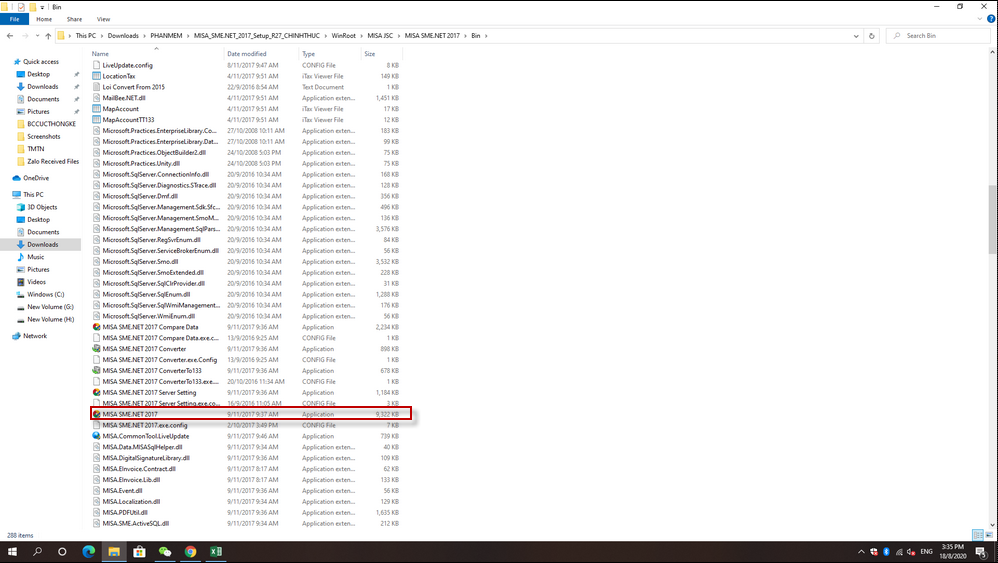
Task: Open Desktop under Quick access
Action: click(38, 74)
